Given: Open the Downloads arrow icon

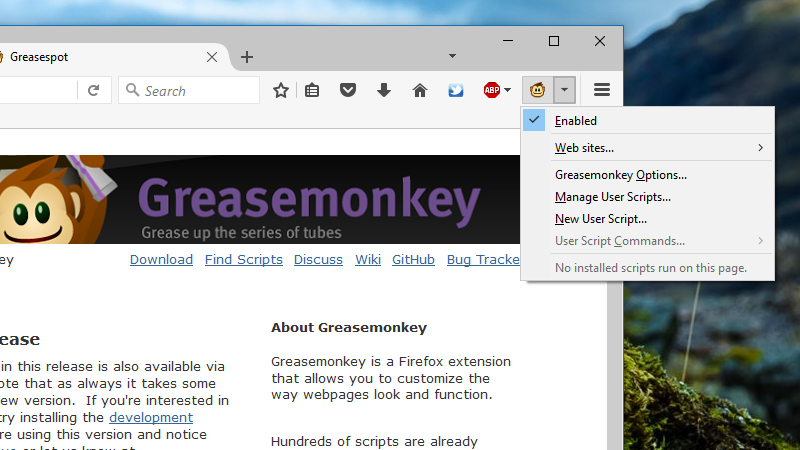Looking at the screenshot, I should click(x=384, y=90).
